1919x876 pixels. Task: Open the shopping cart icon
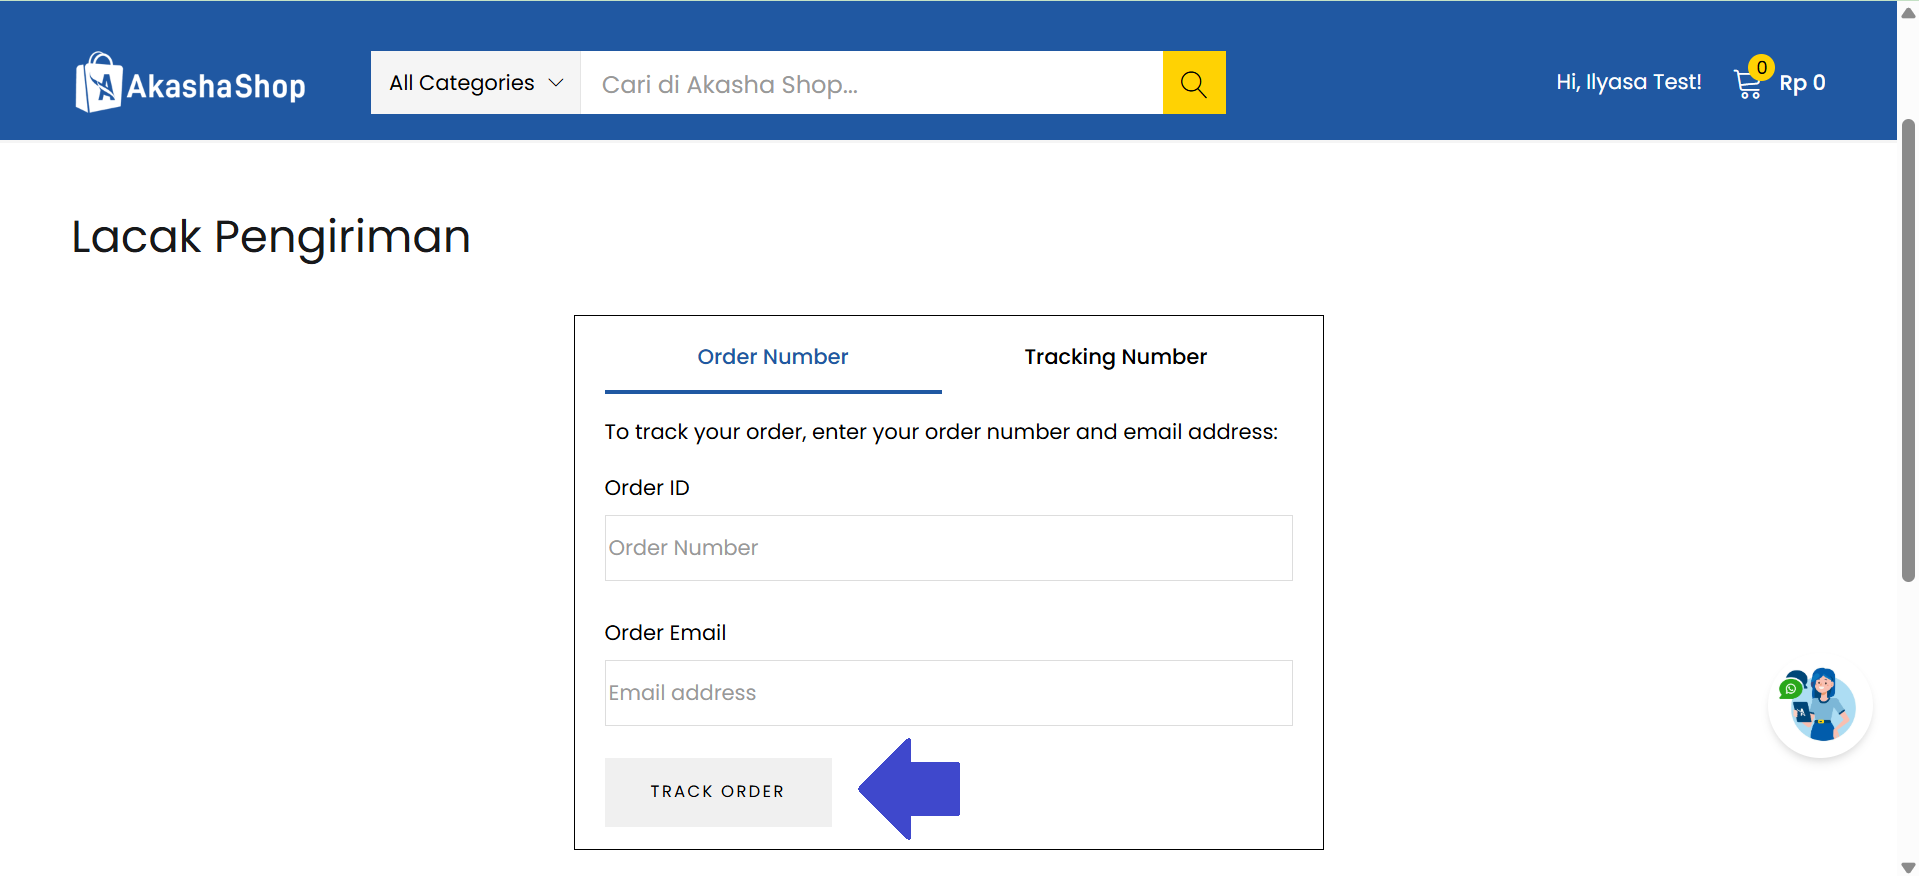[x=1747, y=86]
